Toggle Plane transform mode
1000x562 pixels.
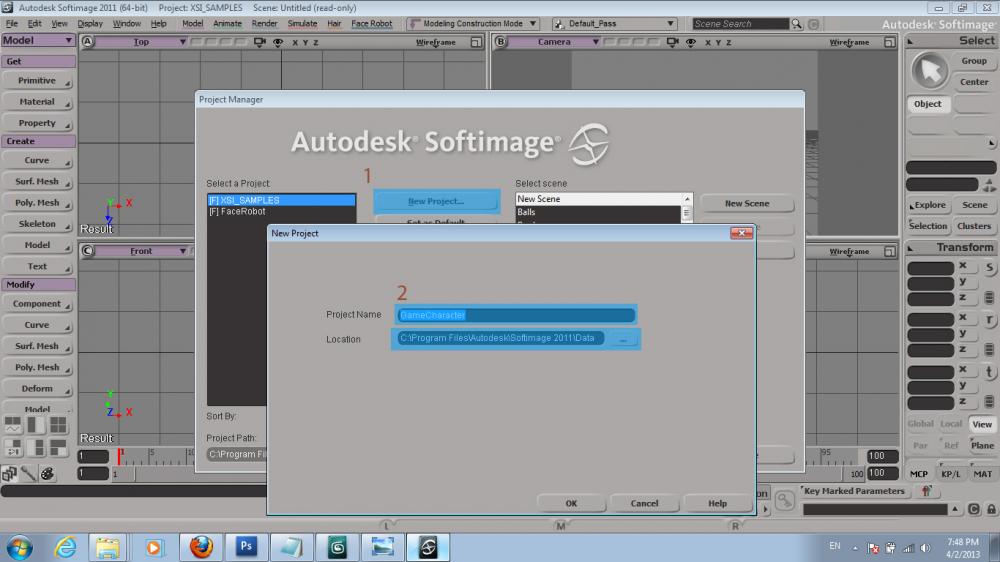[x=982, y=445]
